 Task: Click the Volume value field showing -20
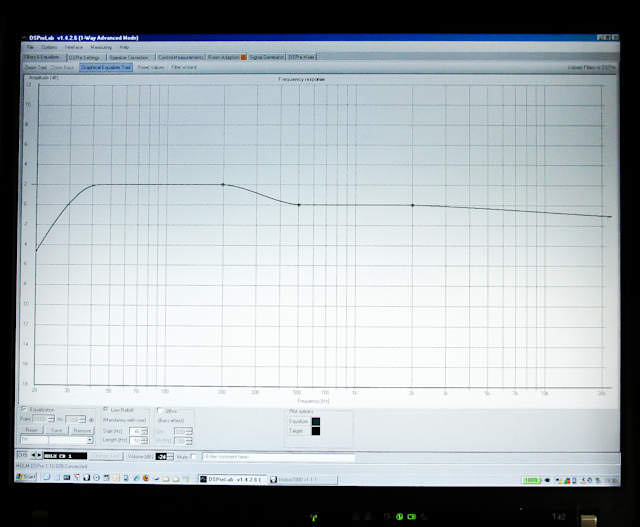[162, 457]
